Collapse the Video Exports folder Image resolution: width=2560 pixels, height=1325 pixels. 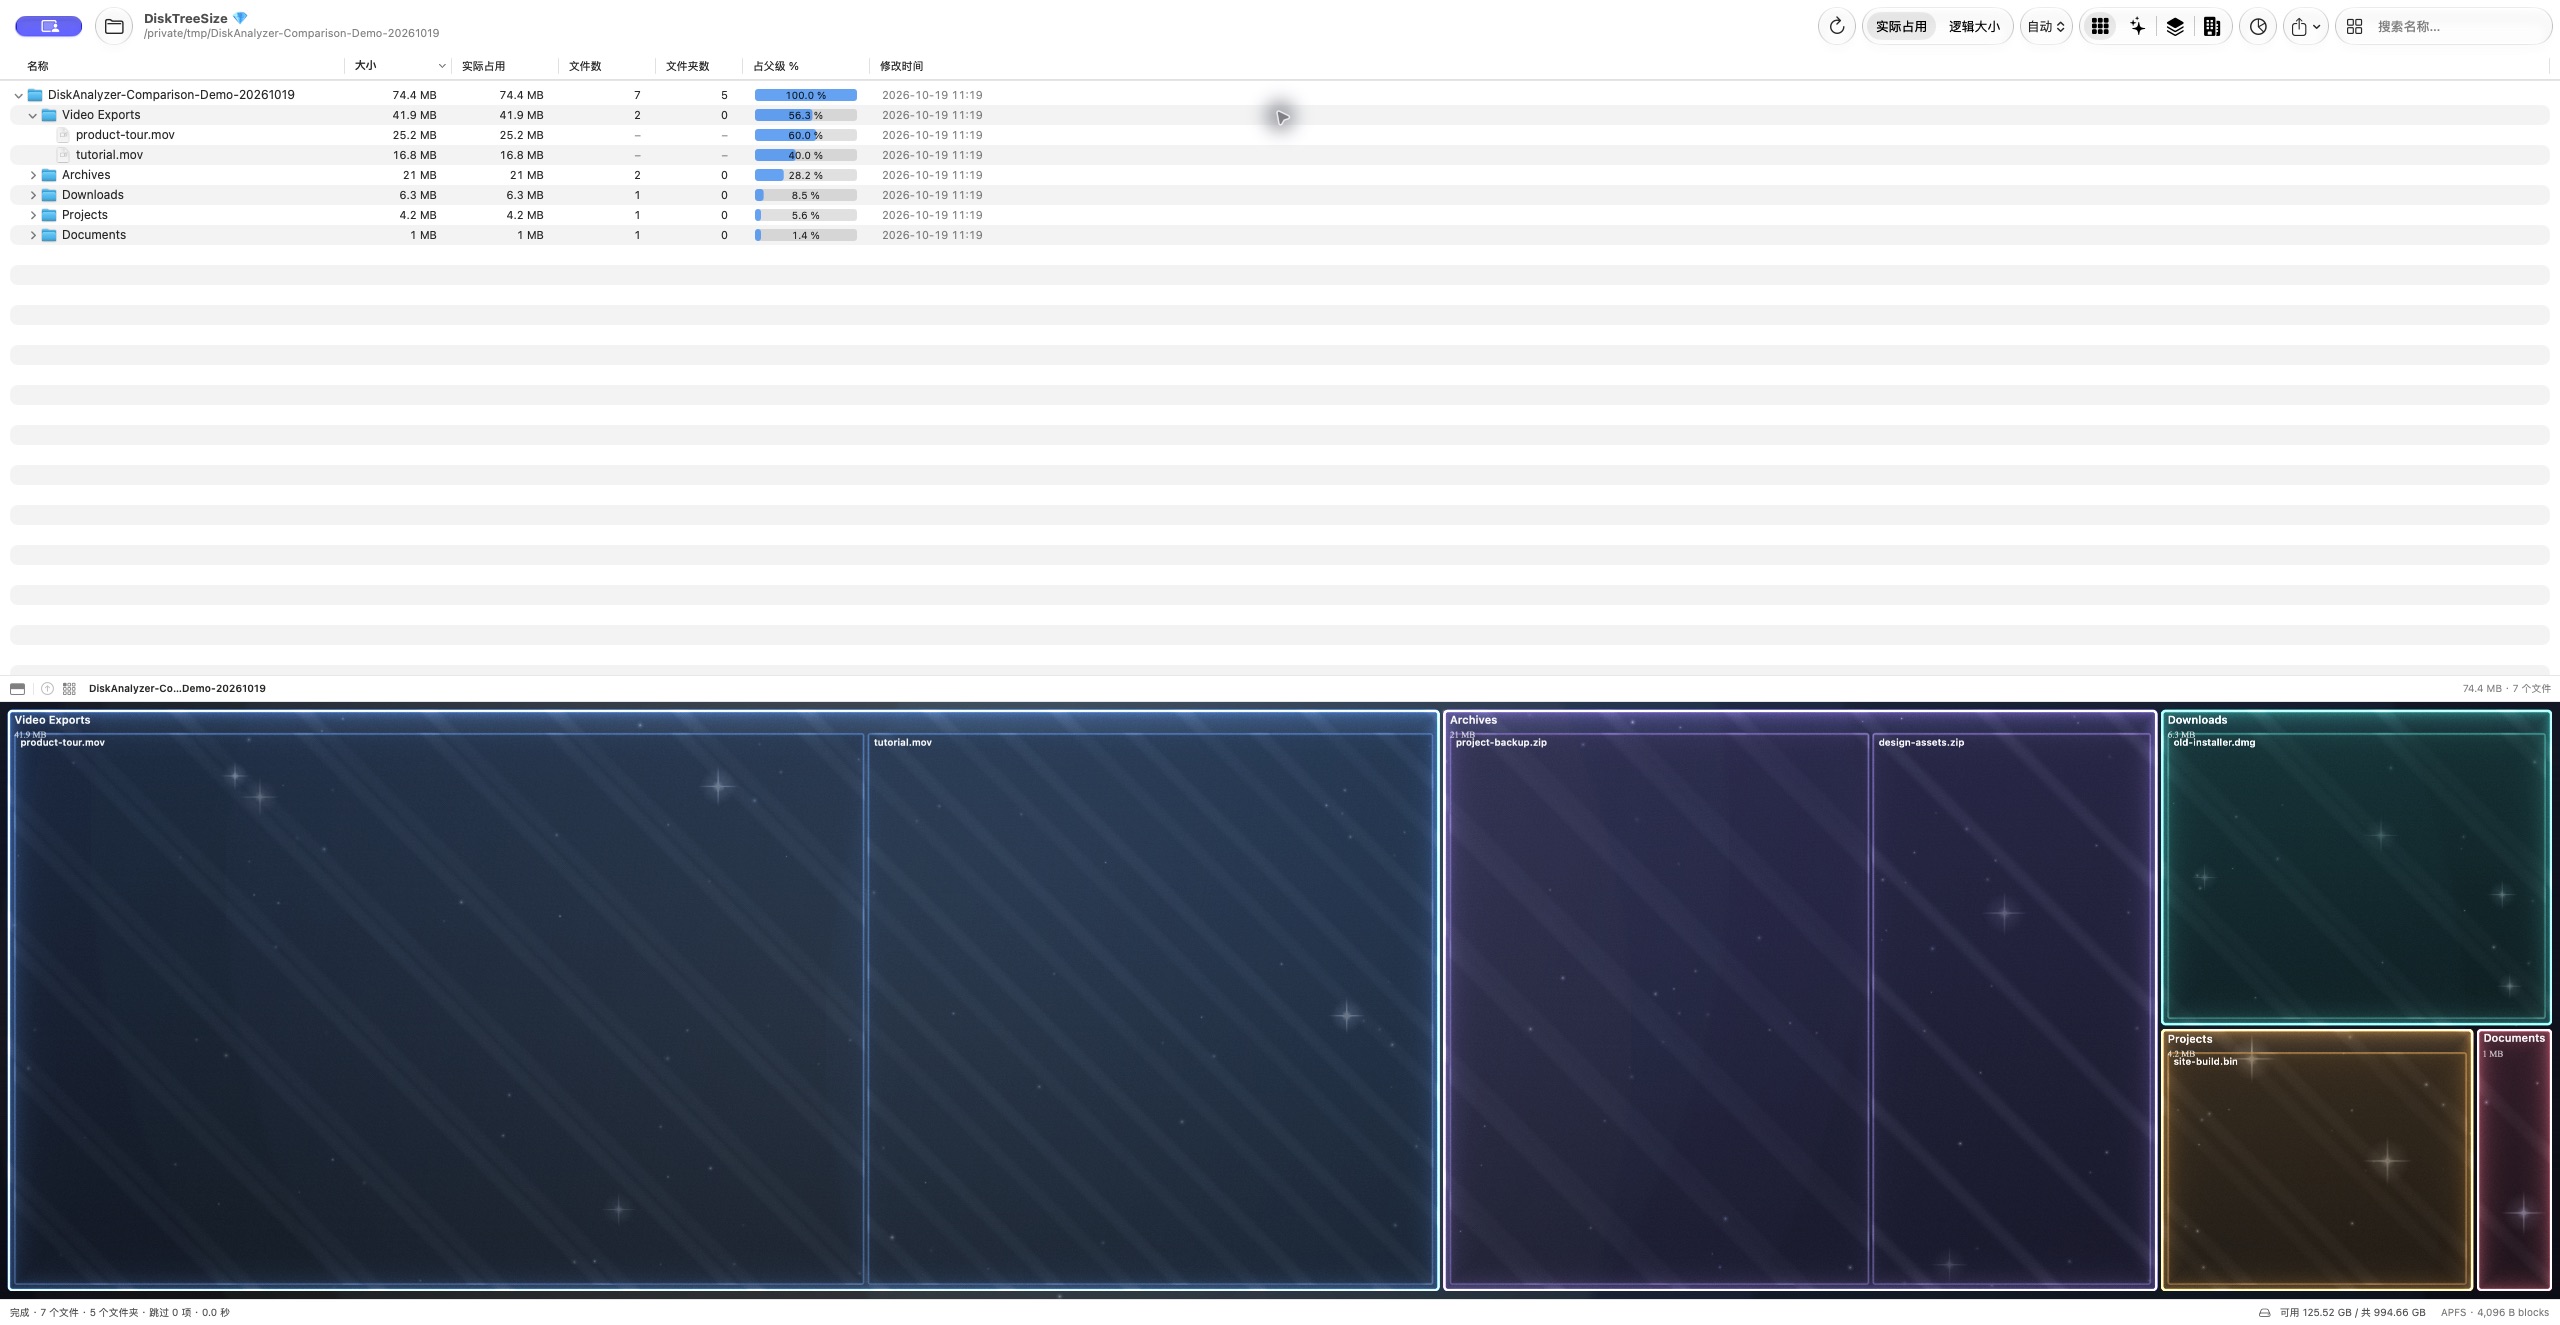pyautogui.click(x=33, y=115)
